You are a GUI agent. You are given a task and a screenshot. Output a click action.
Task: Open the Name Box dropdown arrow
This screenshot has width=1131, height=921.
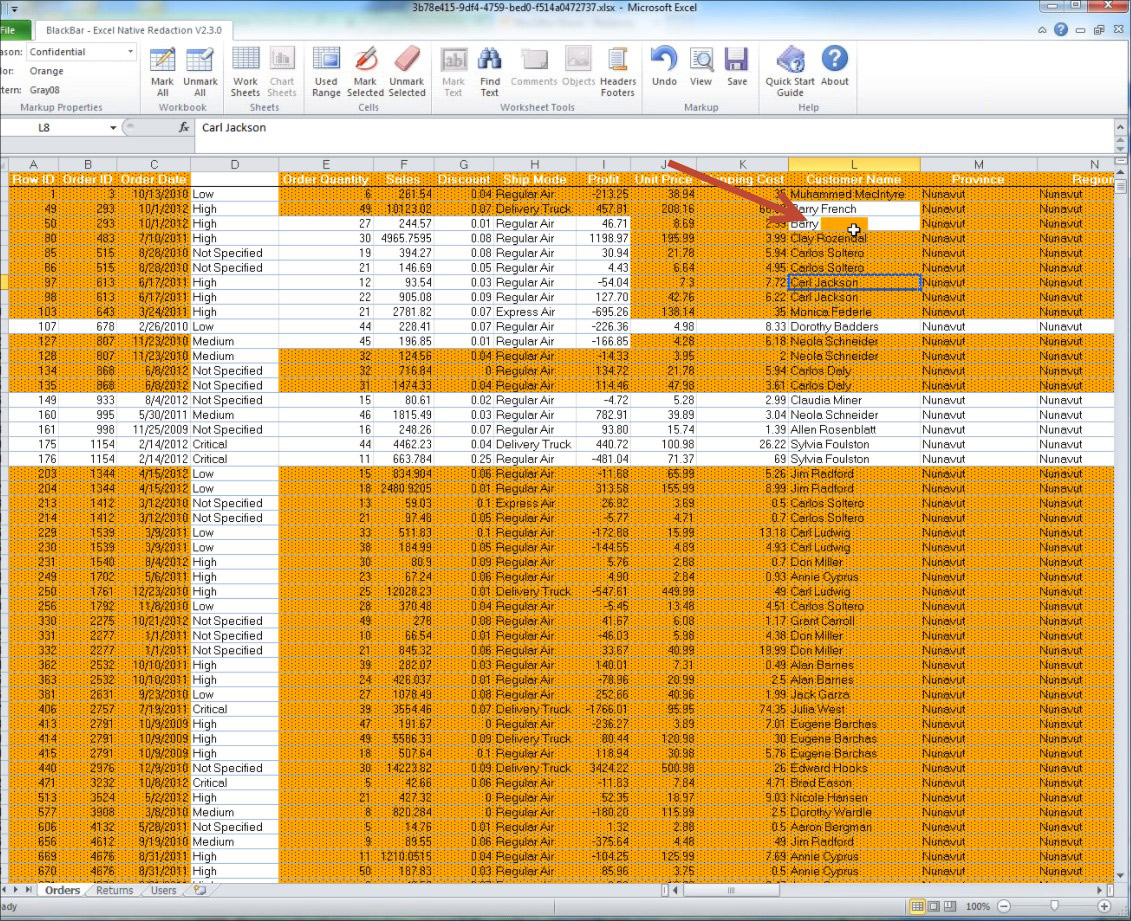pos(113,128)
